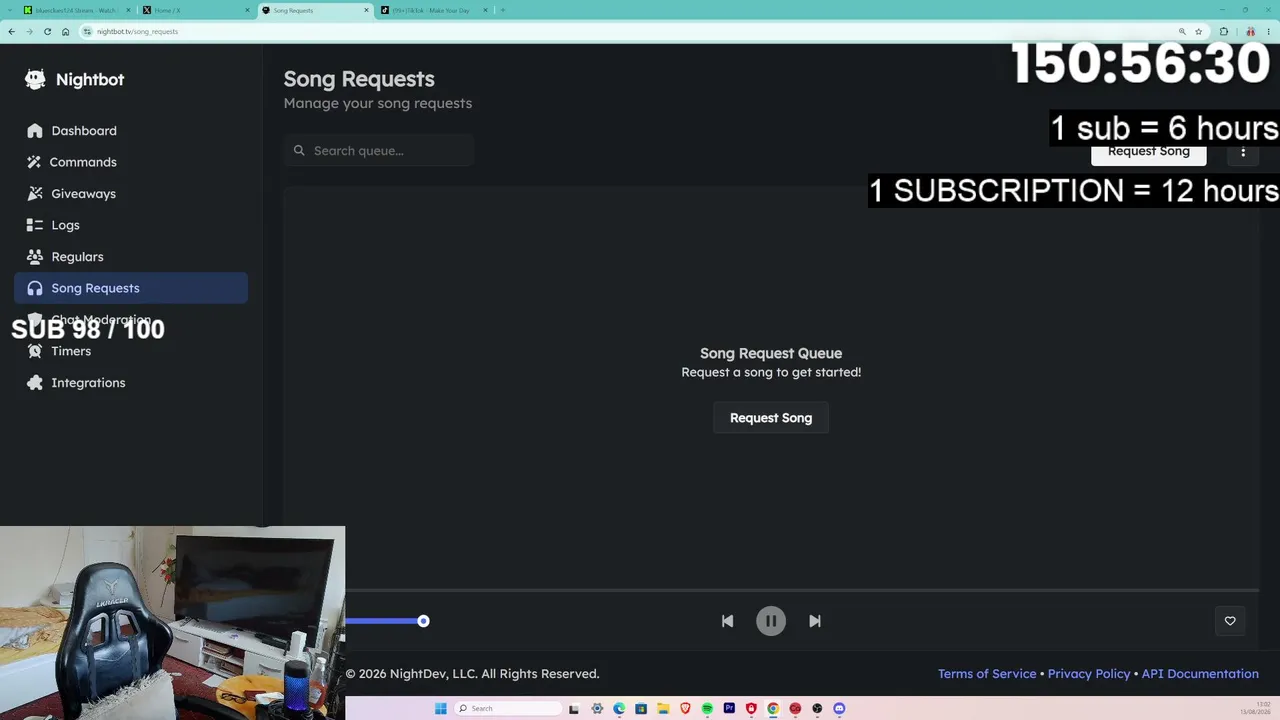Image resolution: width=1280 pixels, height=720 pixels.
Task: Open the browser profile avatar
Action: tap(1251, 32)
